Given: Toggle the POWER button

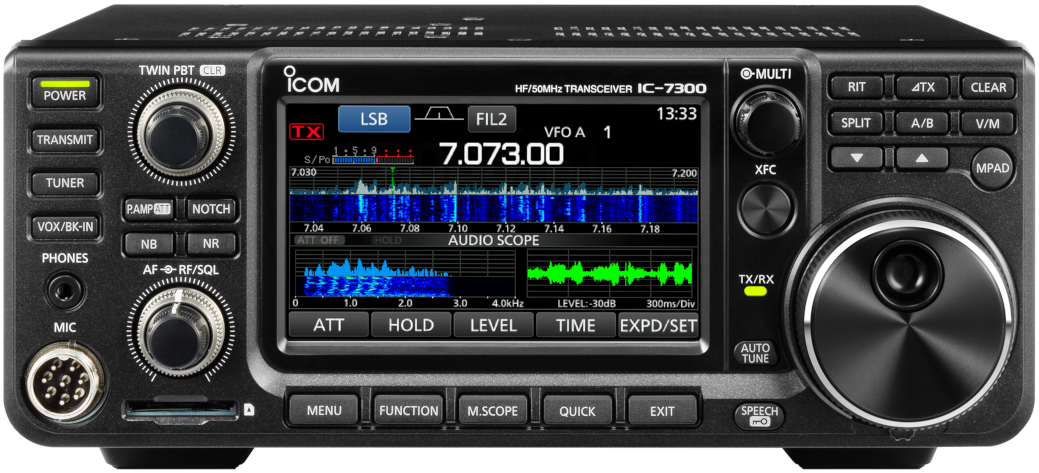Looking at the screenshot, I should tap(65, 92).
